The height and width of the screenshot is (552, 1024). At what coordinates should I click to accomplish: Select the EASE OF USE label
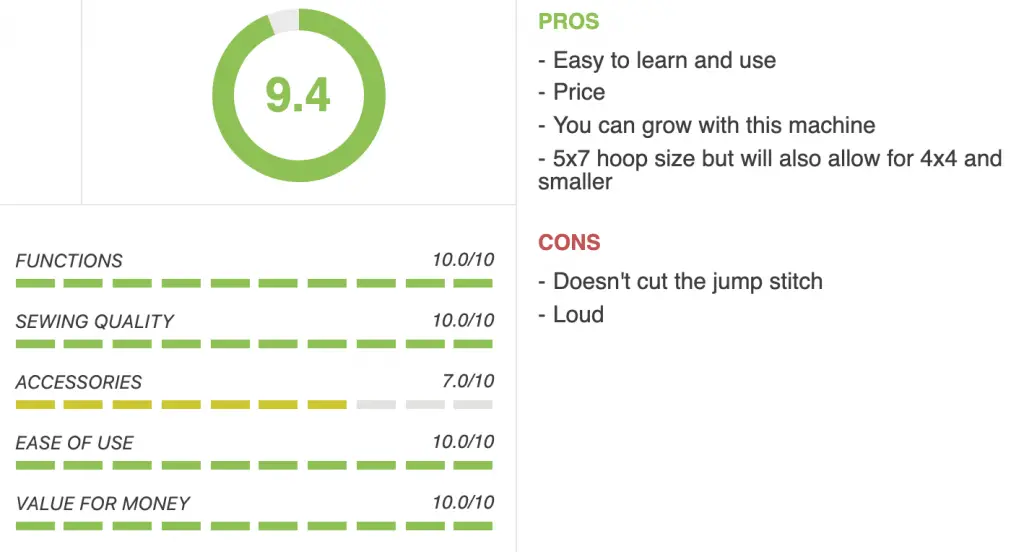74,443
